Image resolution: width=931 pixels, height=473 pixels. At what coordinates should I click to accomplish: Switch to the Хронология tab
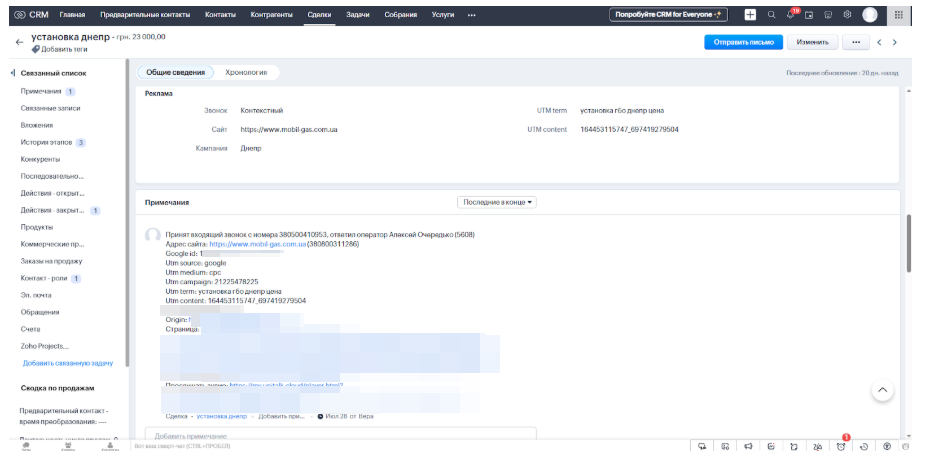[246, 72]
